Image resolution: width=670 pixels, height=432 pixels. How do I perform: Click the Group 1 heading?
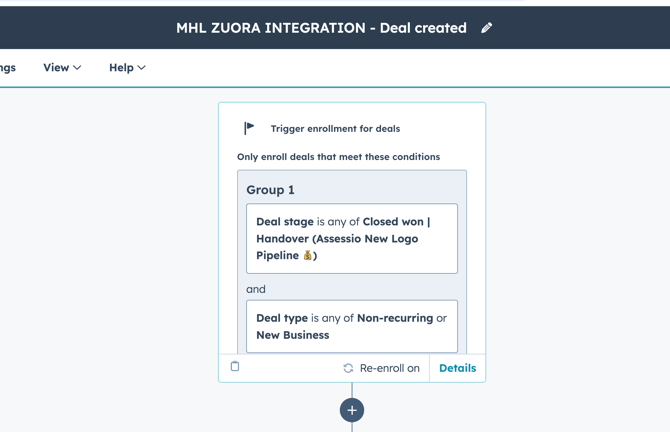[271, 190]
